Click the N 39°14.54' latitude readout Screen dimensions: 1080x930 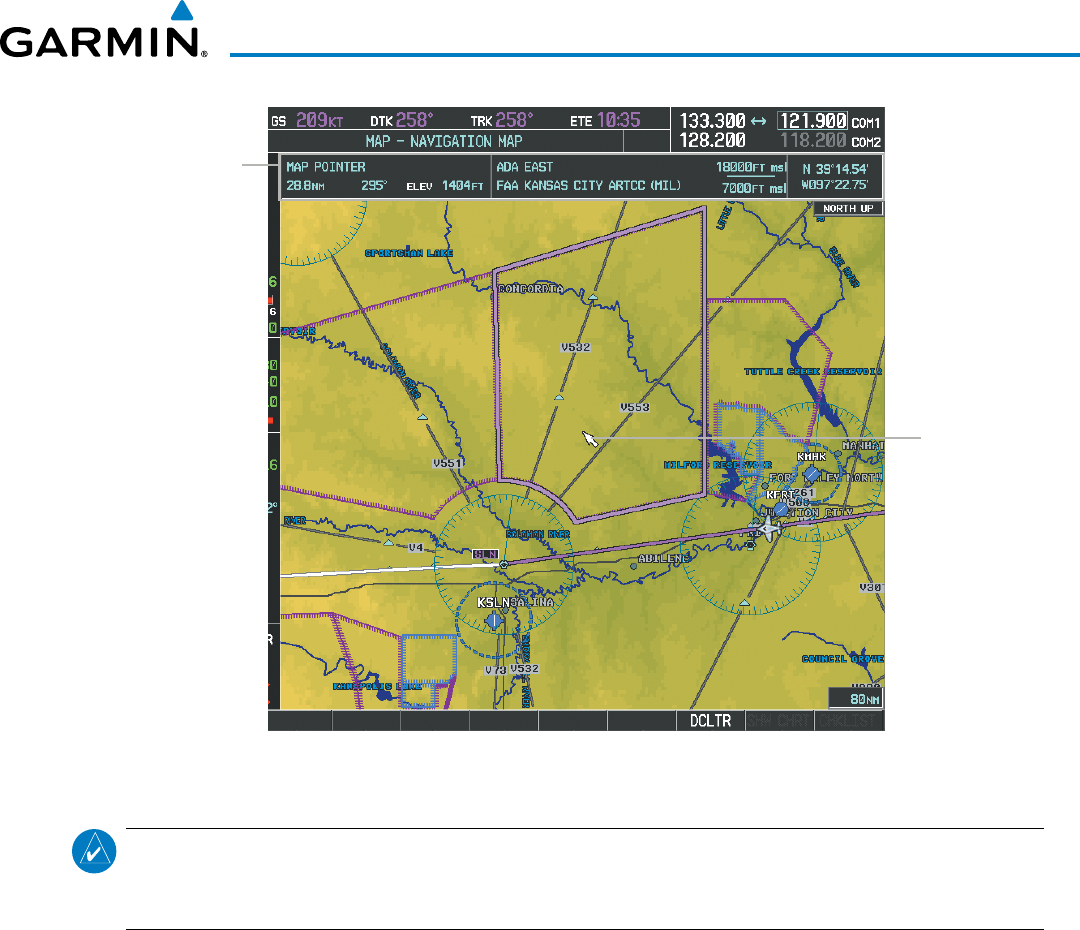[x=835, y=169]
